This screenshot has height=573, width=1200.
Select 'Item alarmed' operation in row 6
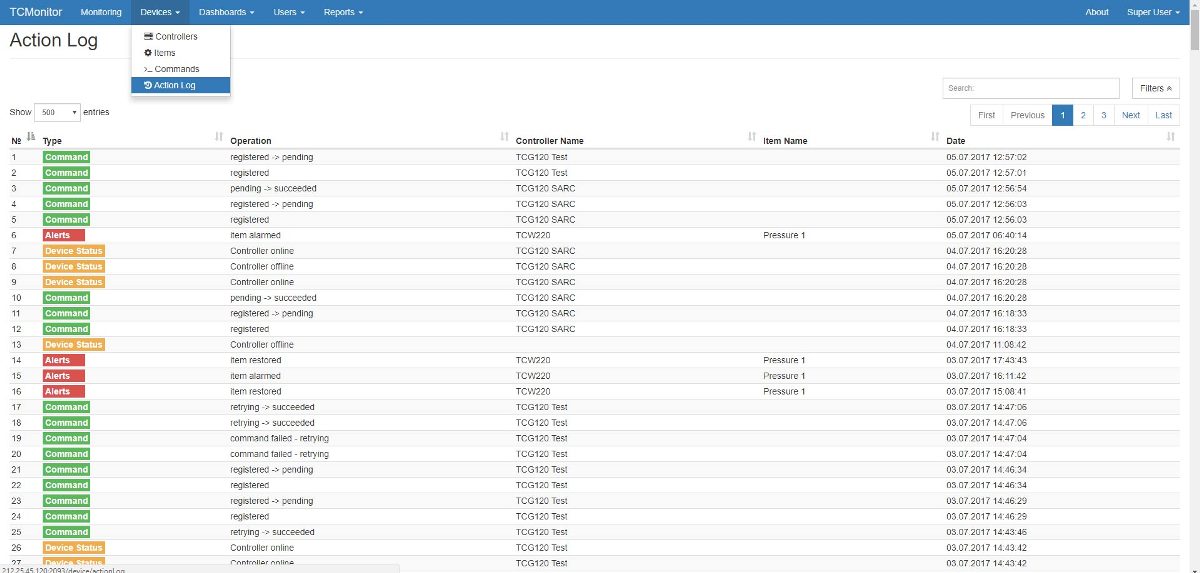(255, 235)
